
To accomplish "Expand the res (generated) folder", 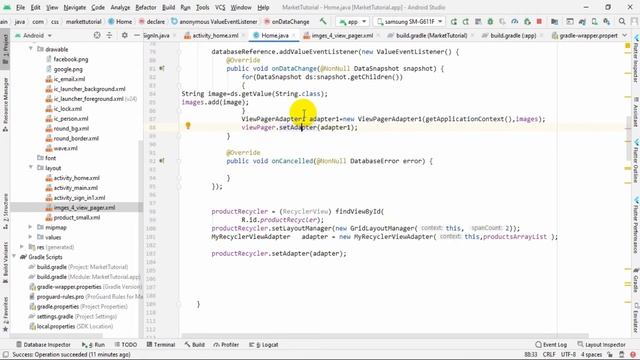I will point(22,247).
